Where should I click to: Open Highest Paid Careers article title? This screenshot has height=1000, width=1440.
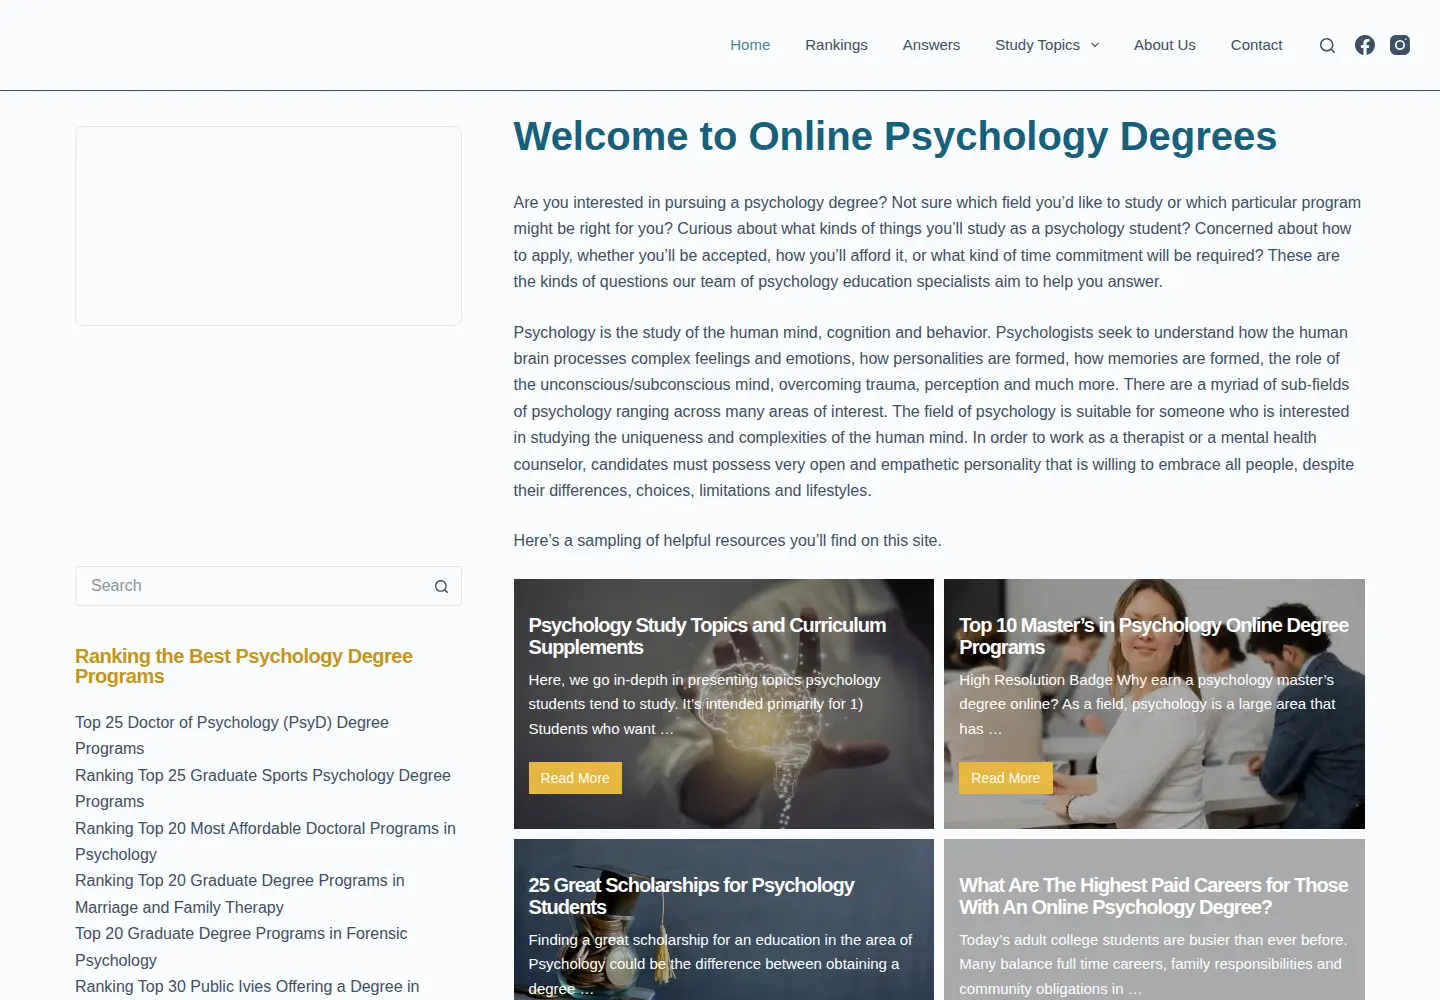(x=1153, y=896)
